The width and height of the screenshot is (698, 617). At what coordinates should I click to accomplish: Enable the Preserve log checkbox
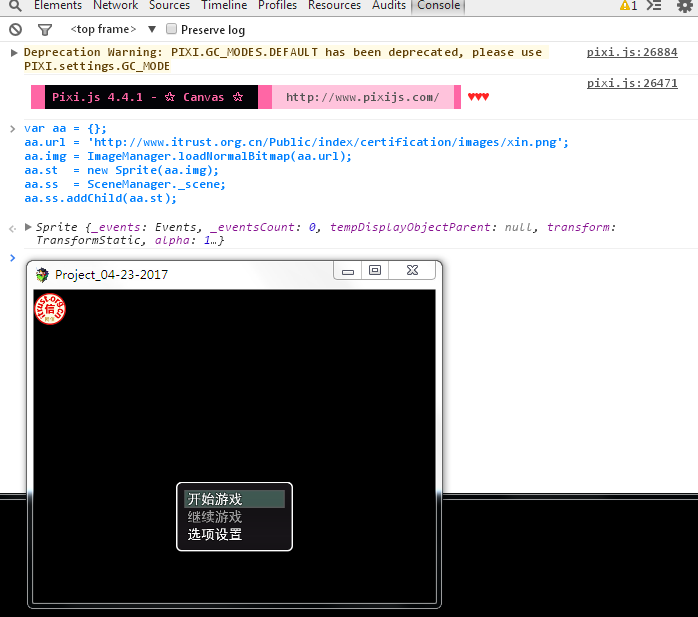click(171, 29)
